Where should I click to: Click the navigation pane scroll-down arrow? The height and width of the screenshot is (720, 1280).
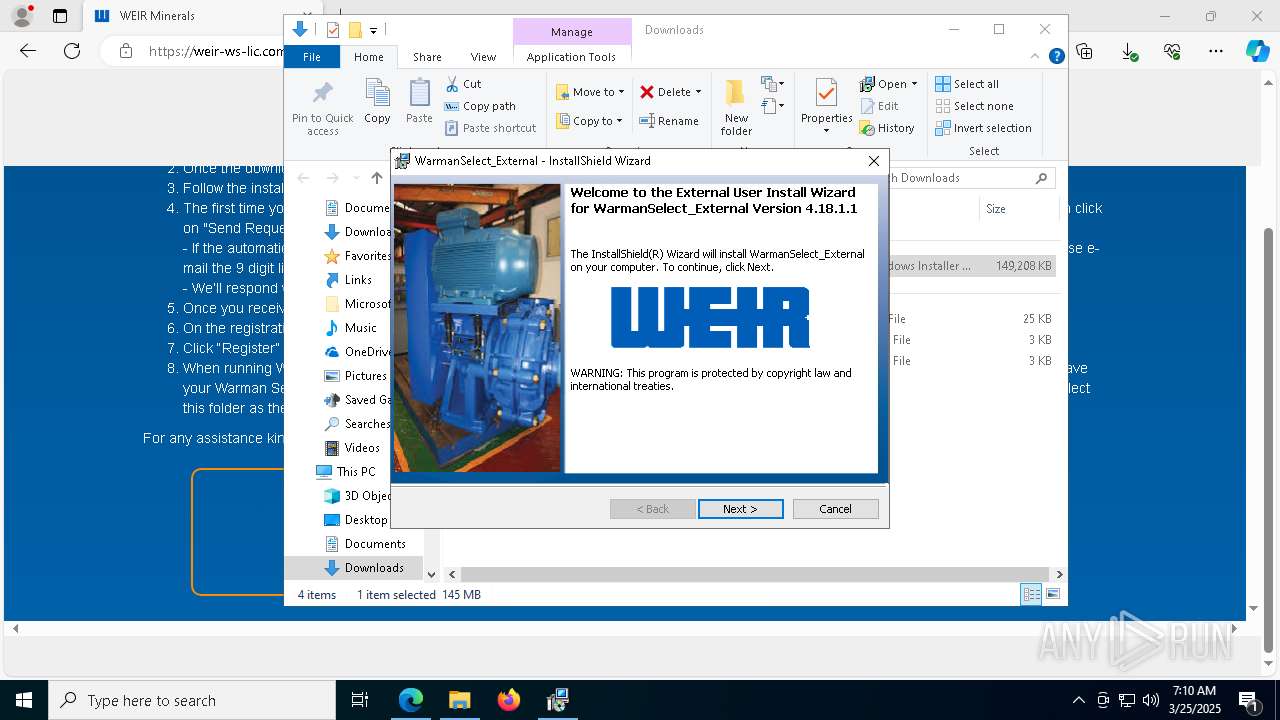431,574
